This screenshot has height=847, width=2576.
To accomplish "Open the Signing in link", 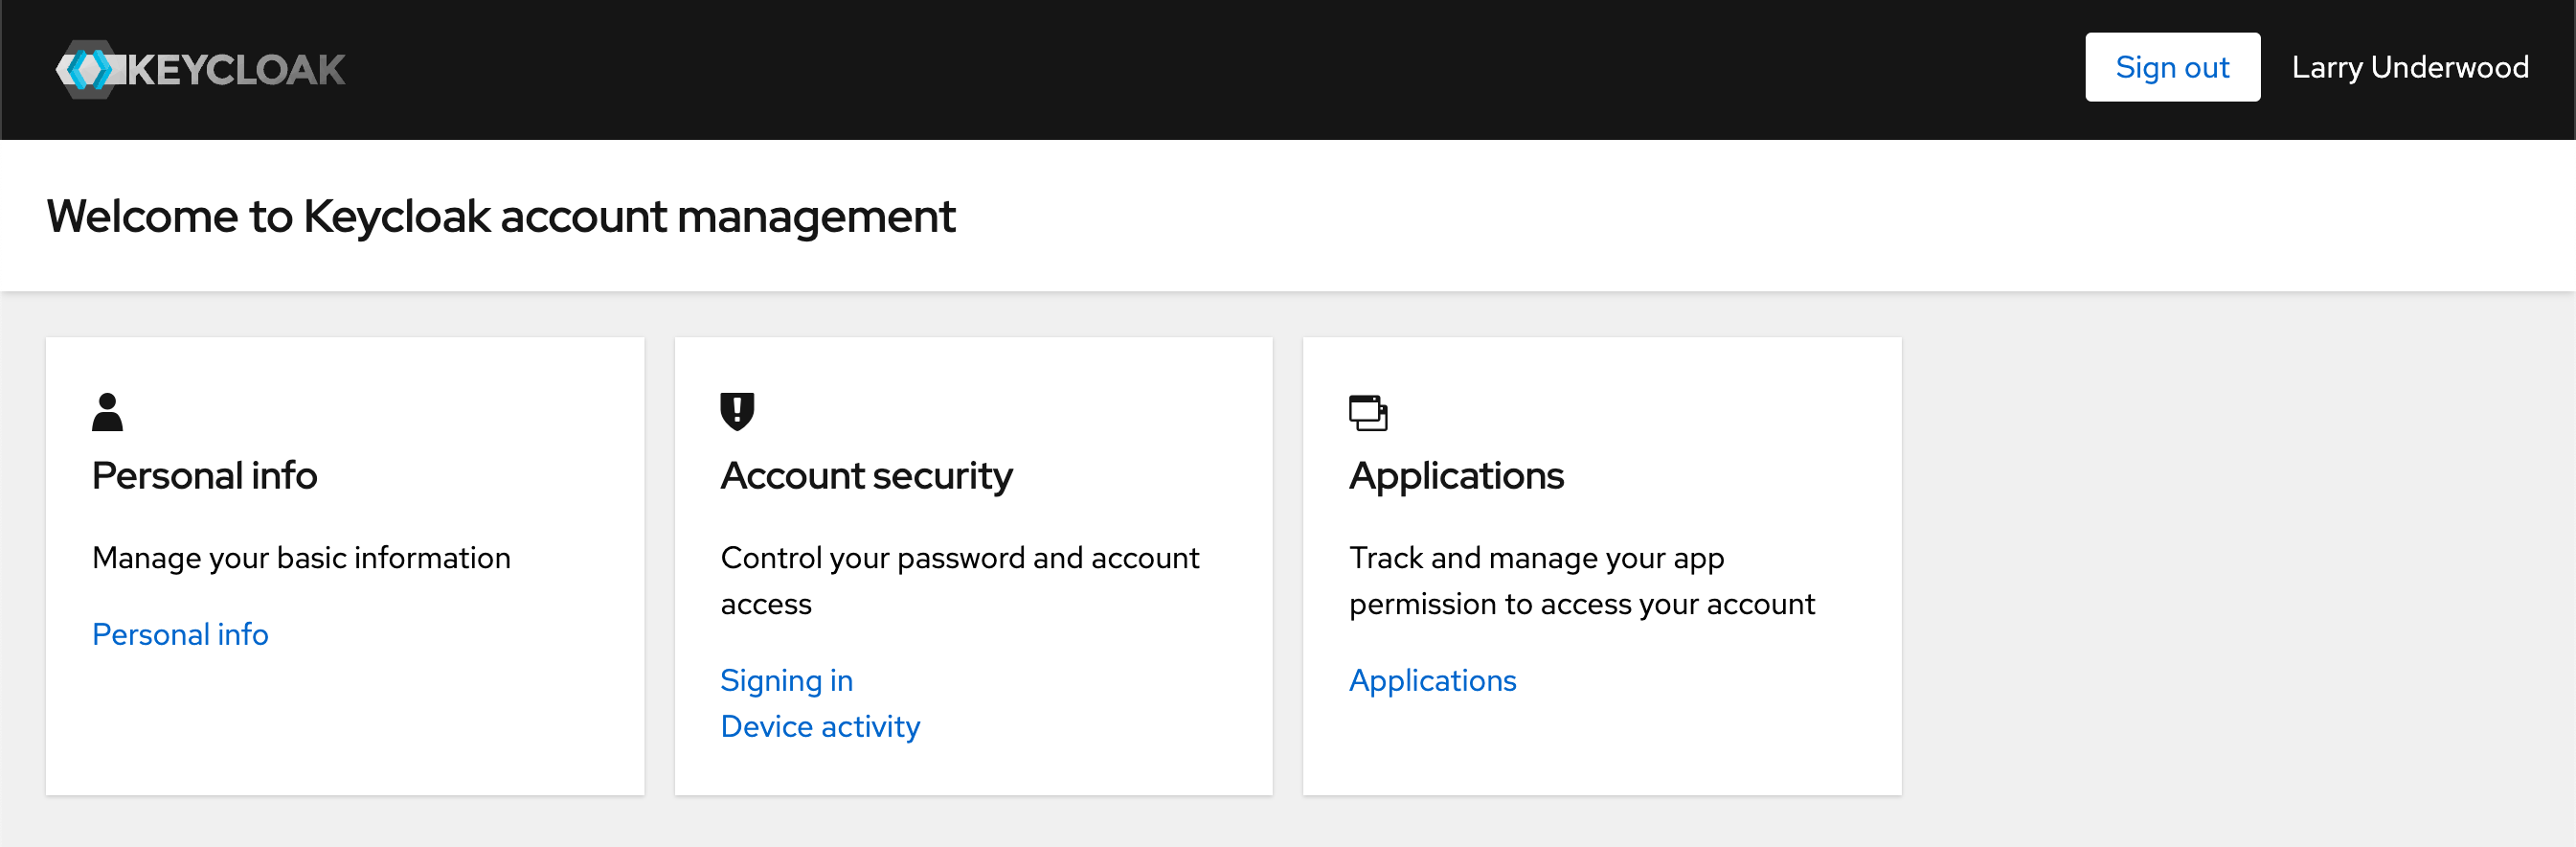I will point(786,680).
